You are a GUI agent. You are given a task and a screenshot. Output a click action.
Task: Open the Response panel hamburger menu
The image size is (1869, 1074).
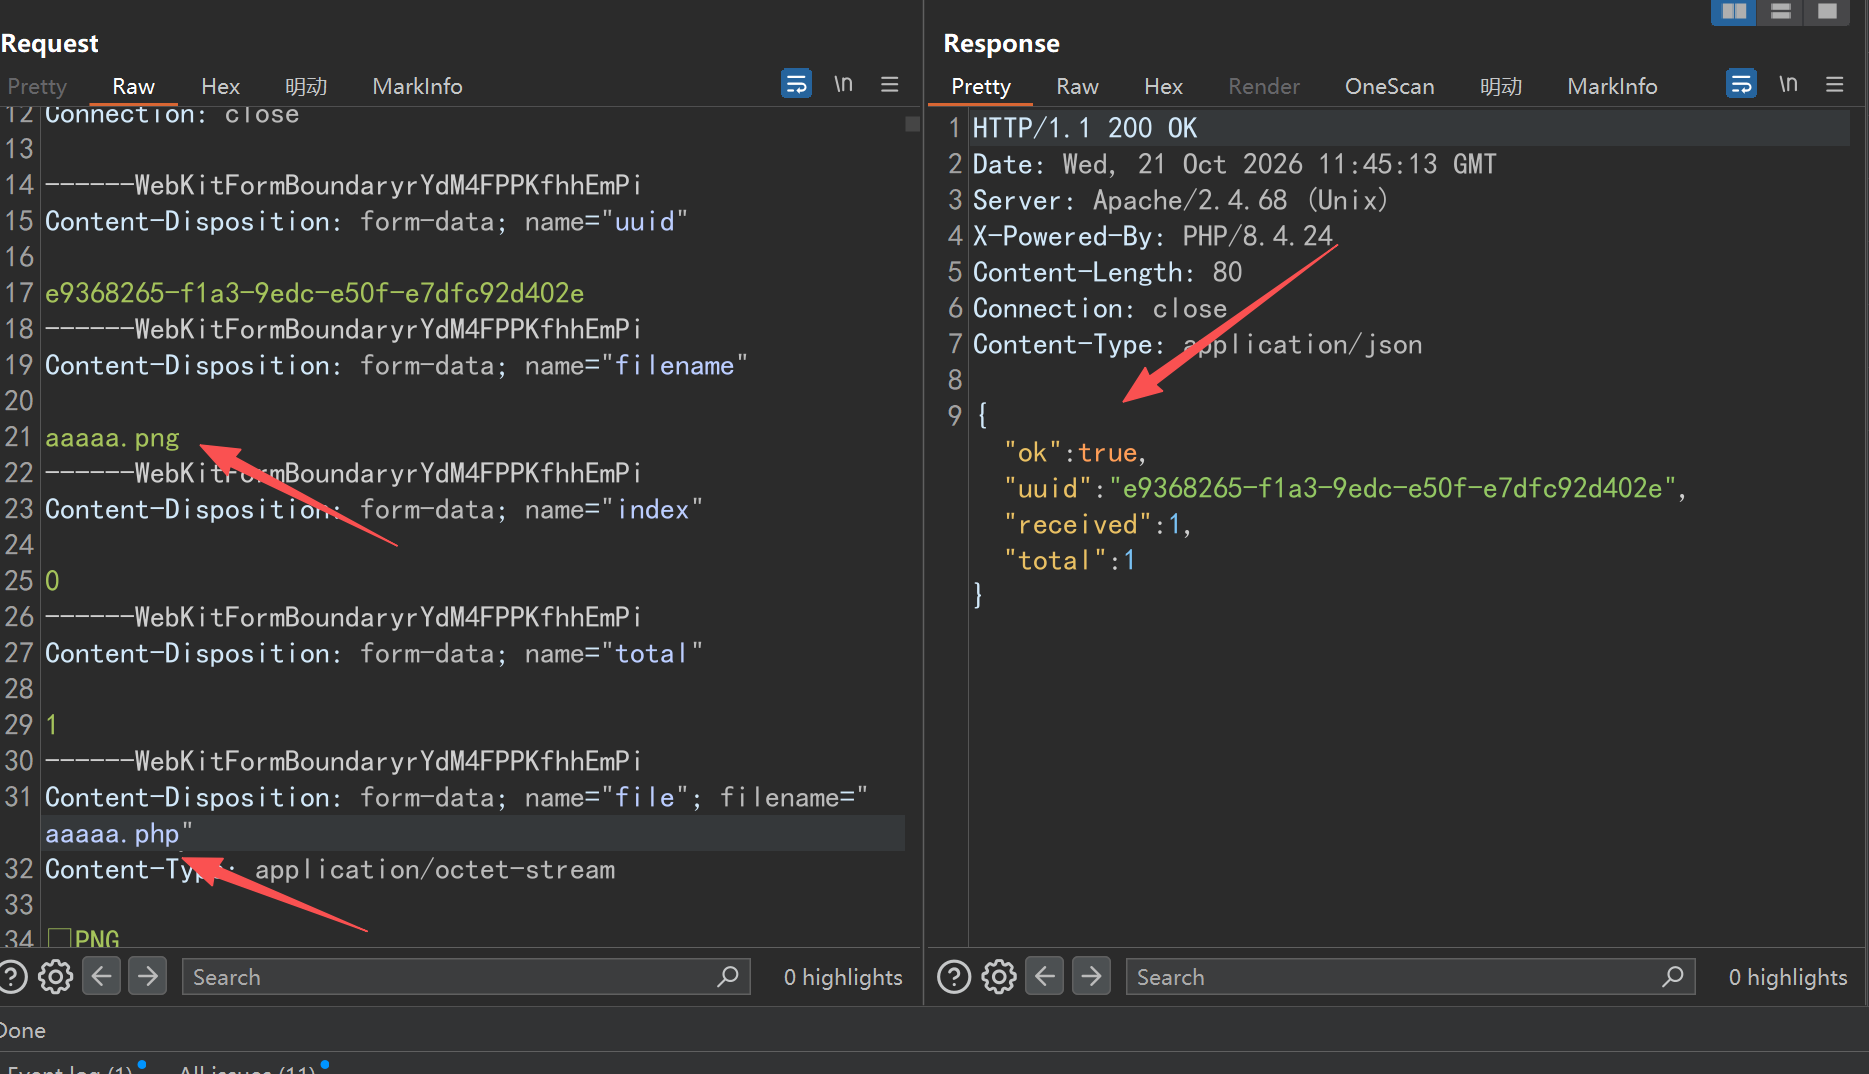pyautogui.click(x=1835, y=84)
